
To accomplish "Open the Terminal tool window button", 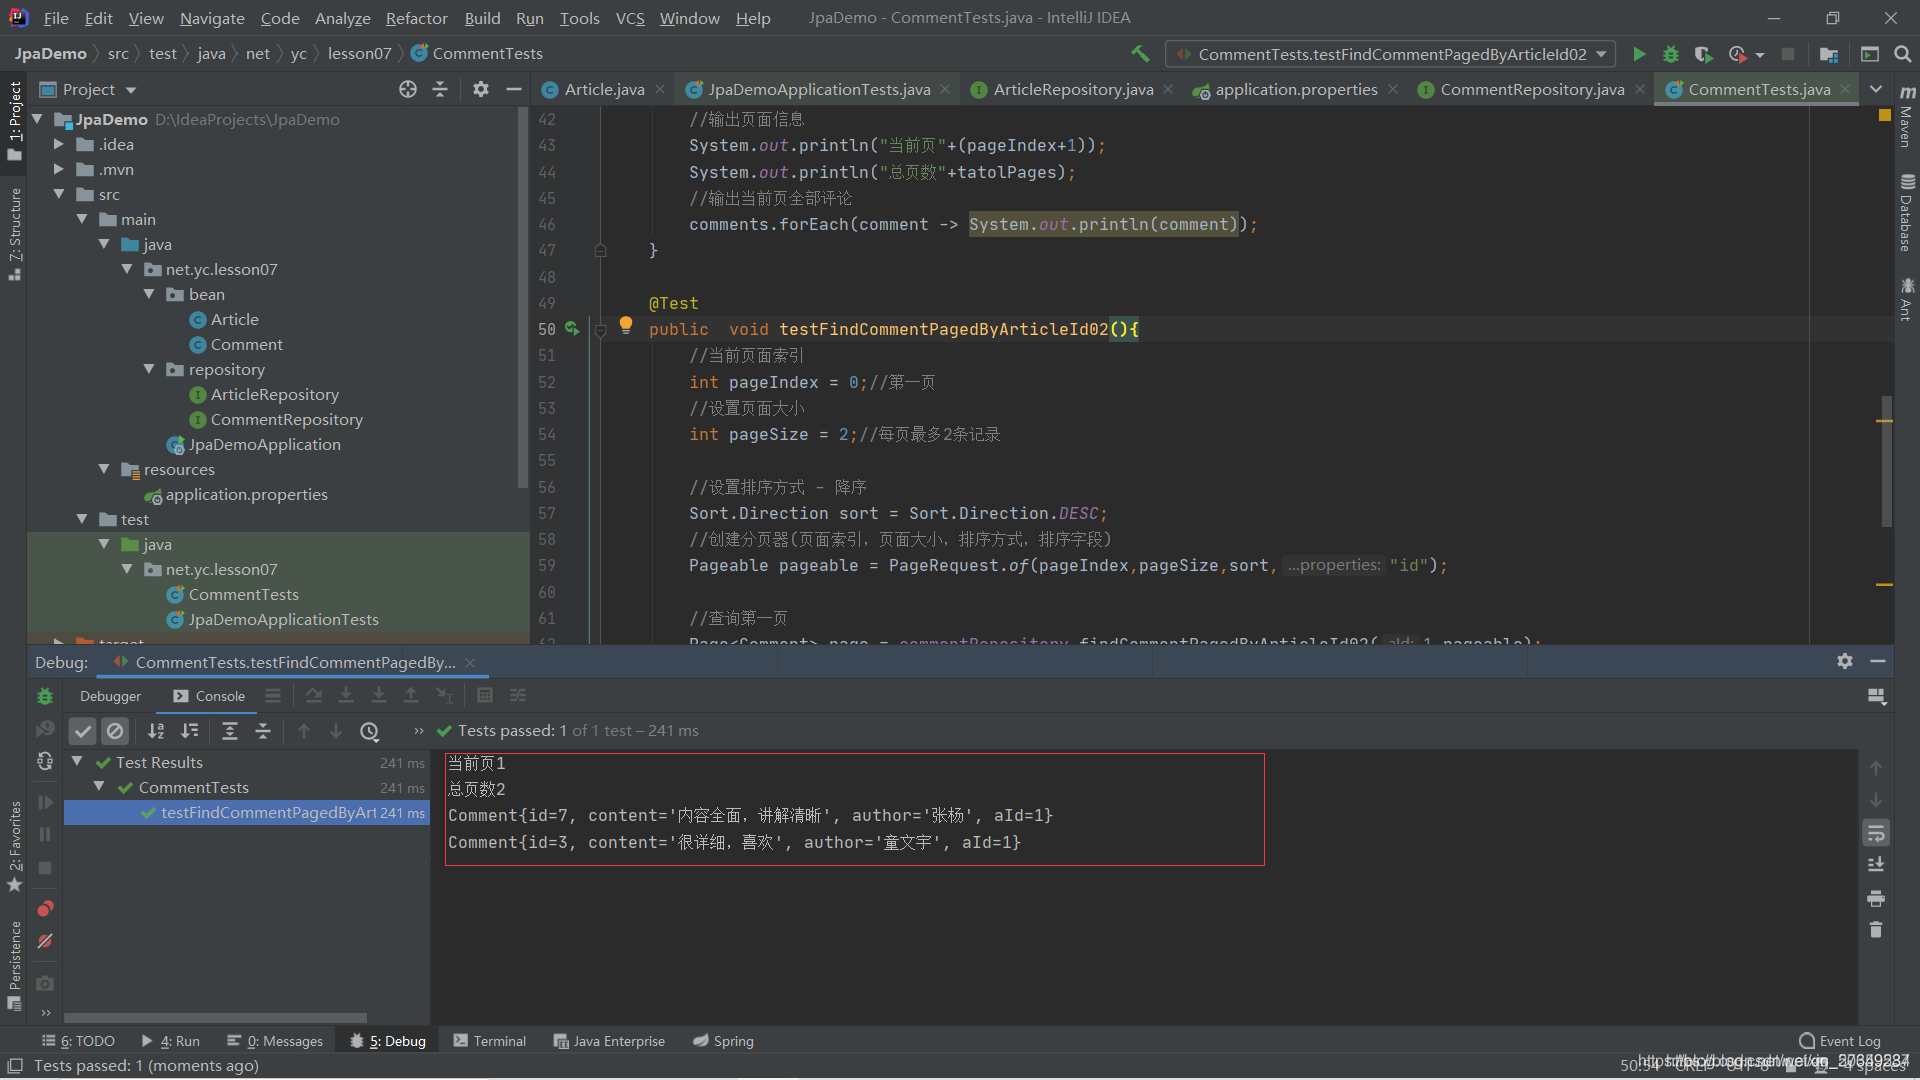I will pos(489,1041).
